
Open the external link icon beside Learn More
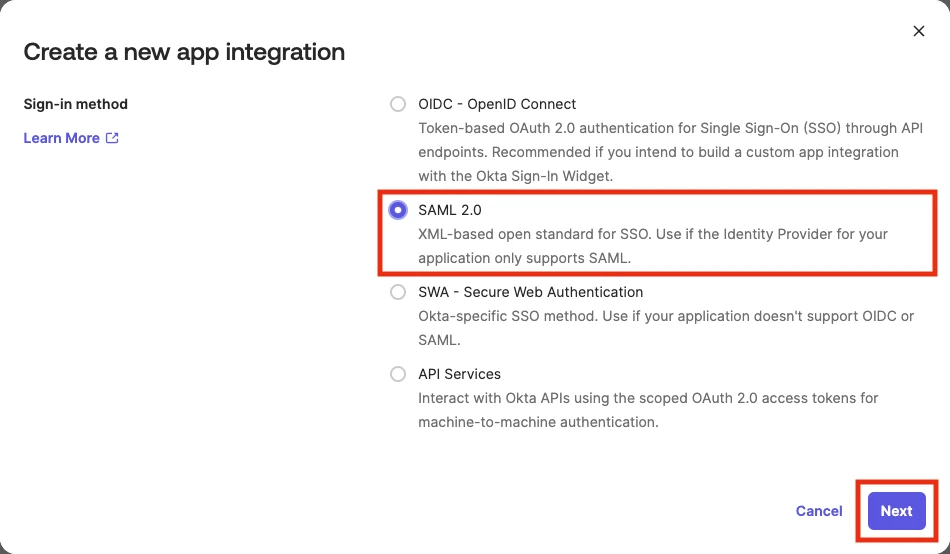point(112,138)
